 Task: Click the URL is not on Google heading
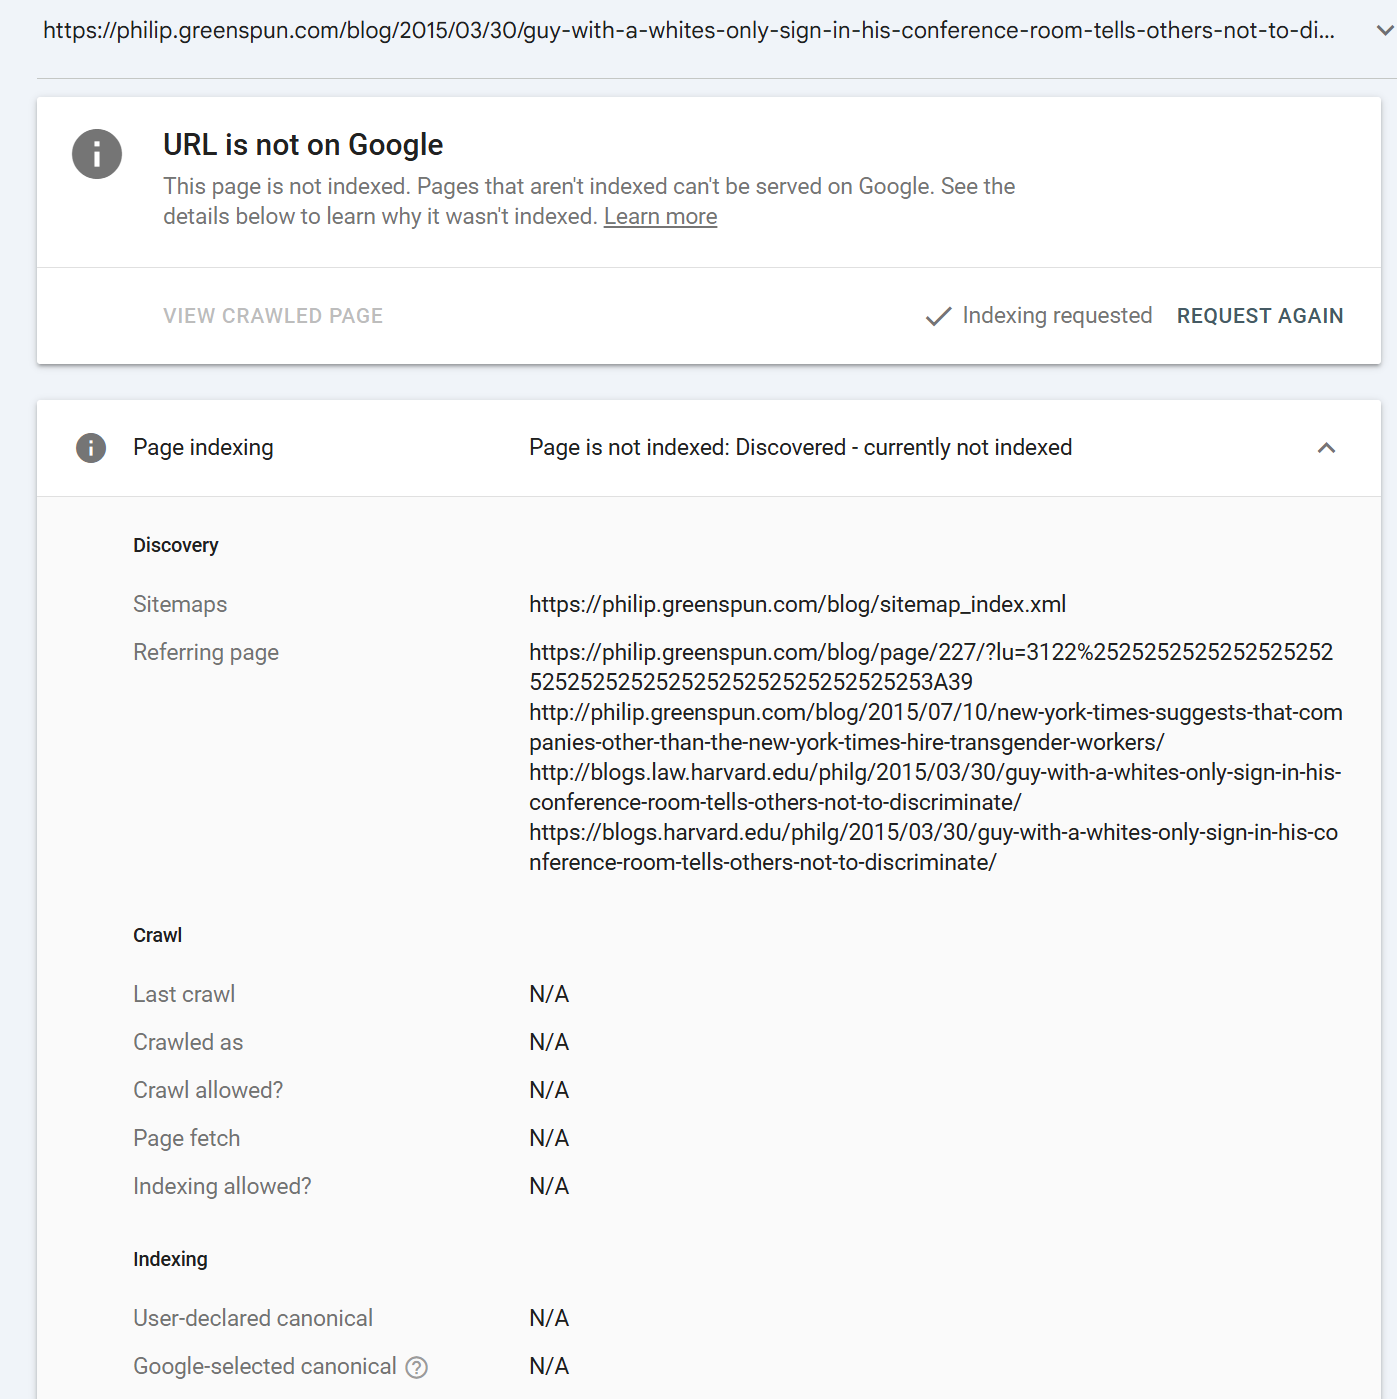click(x=303, y=145)
